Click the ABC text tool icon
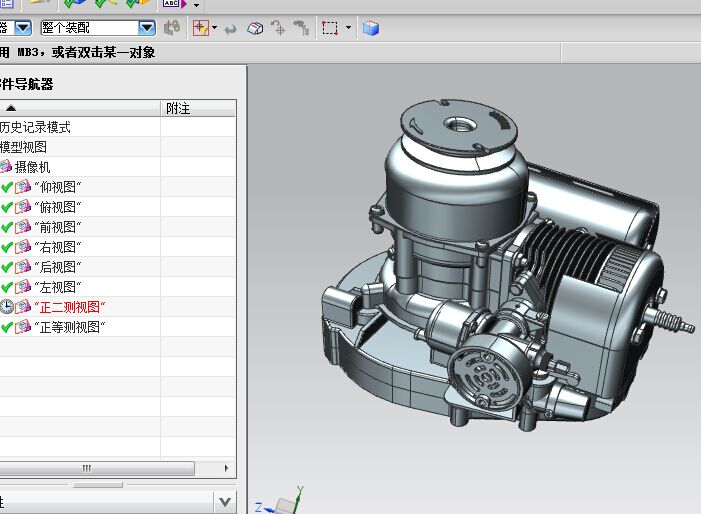 tap(171, 4)
